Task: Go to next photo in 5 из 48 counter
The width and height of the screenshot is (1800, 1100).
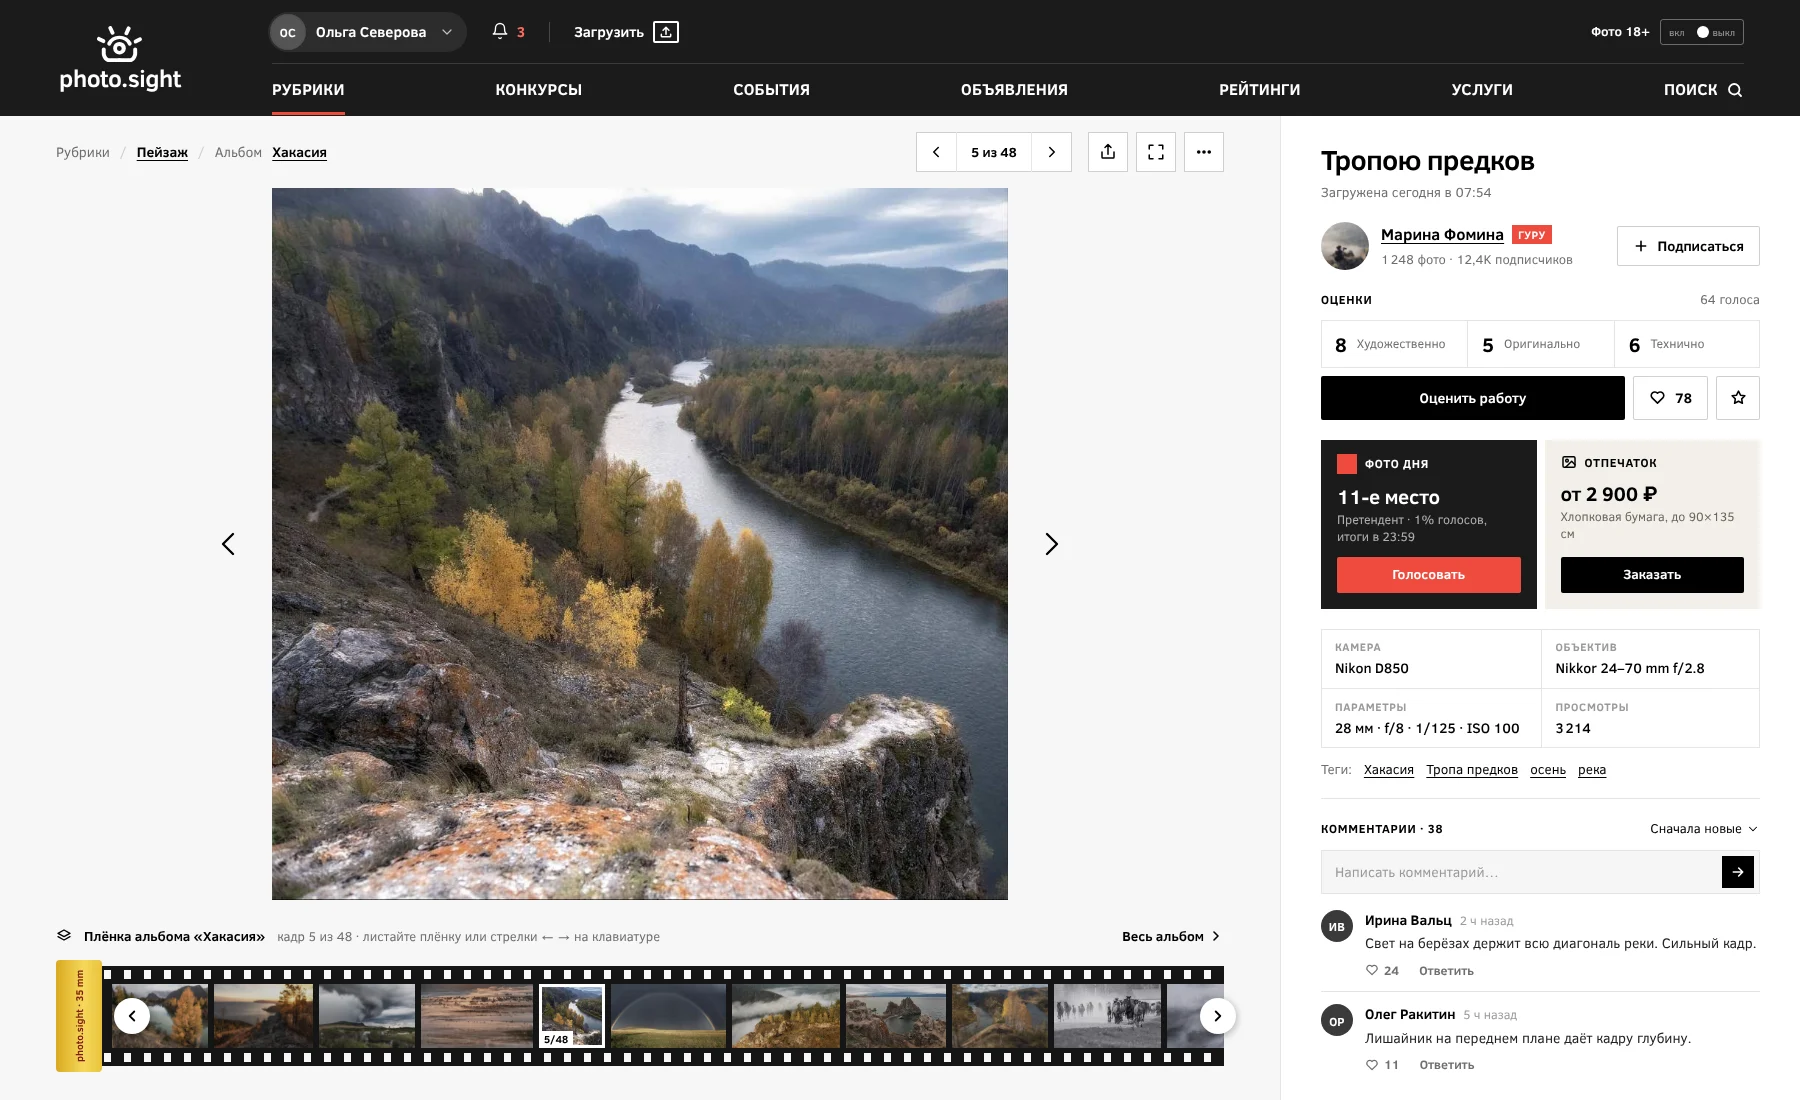Action: (1051, 152)
